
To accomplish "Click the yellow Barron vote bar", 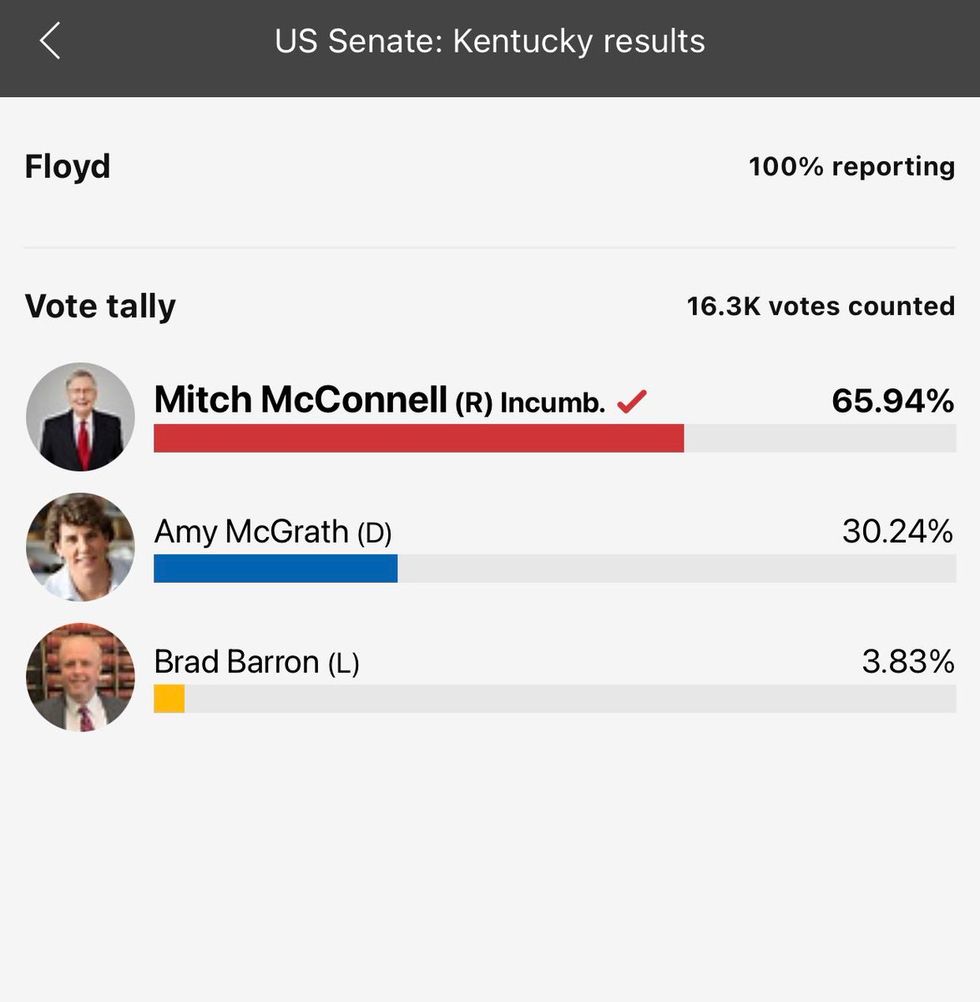I will point(169,699).
